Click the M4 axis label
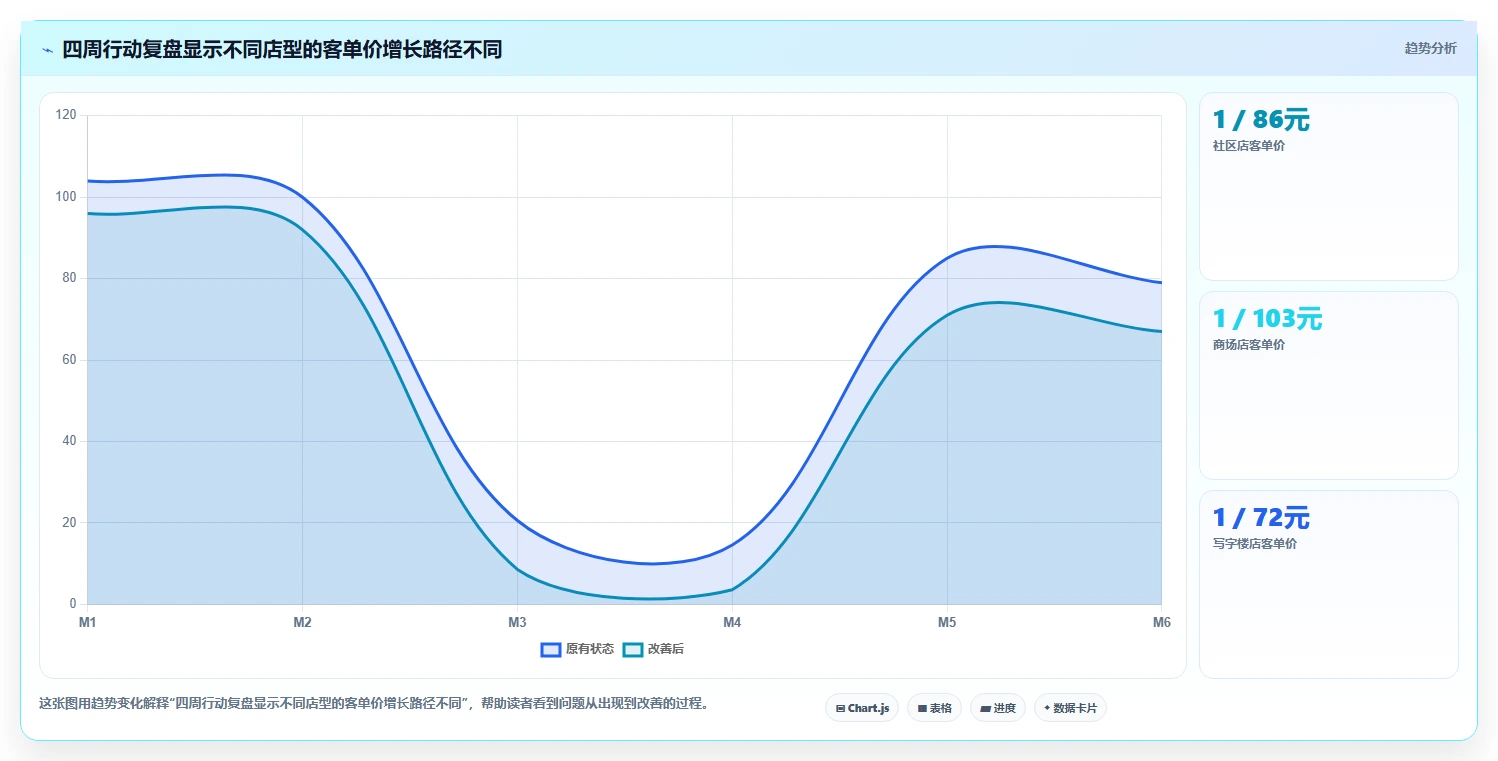 [x=732, y=622]
